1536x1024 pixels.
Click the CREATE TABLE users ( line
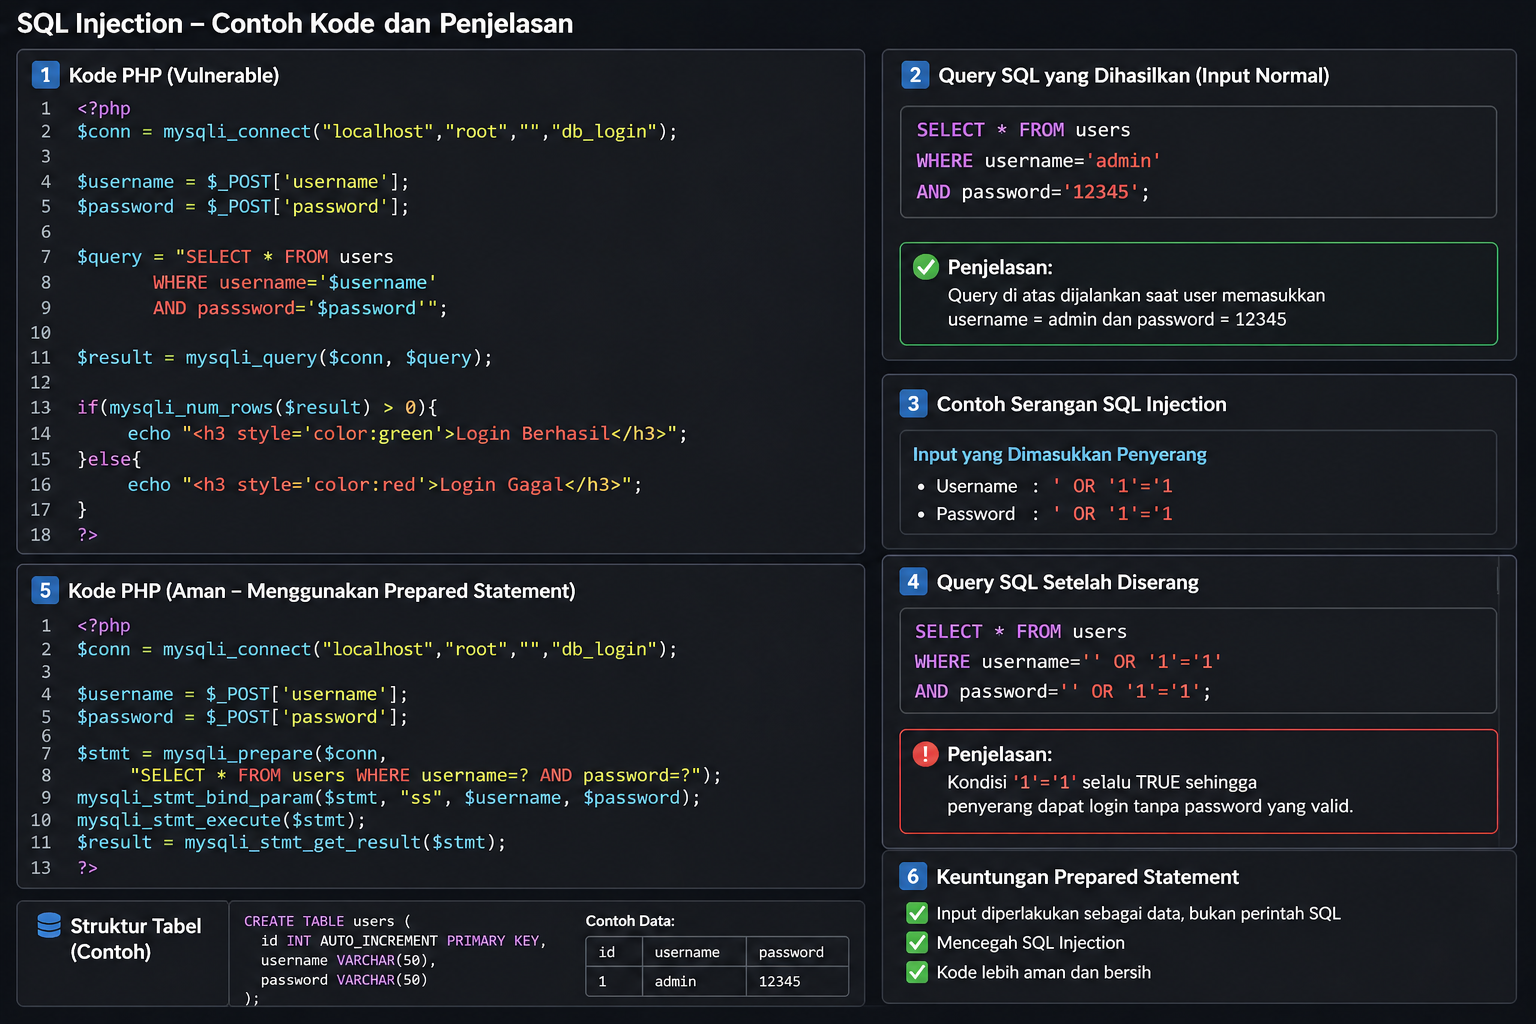click(327, 921)
